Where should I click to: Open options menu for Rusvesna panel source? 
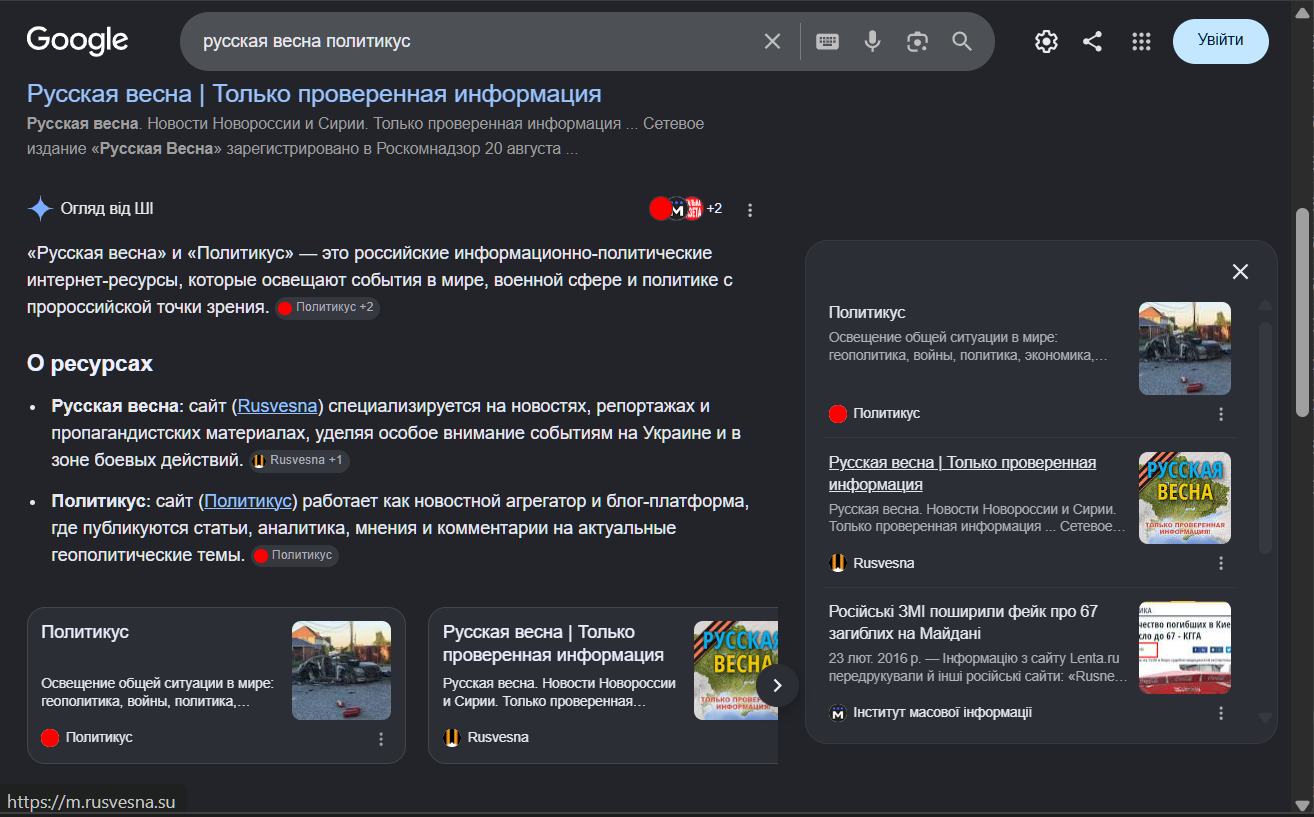tap(1221, 564)
